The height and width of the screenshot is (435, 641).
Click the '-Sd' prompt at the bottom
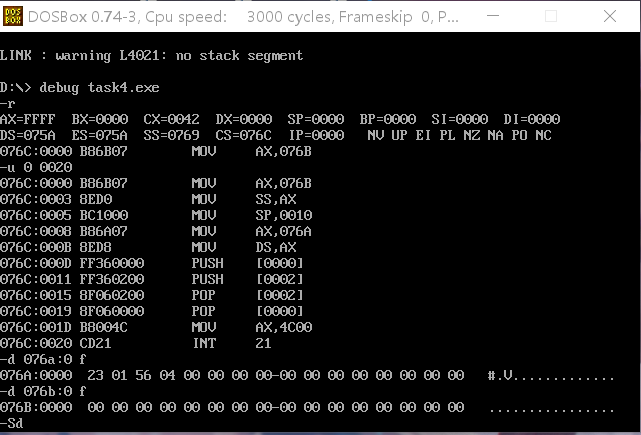pos(11,423)
